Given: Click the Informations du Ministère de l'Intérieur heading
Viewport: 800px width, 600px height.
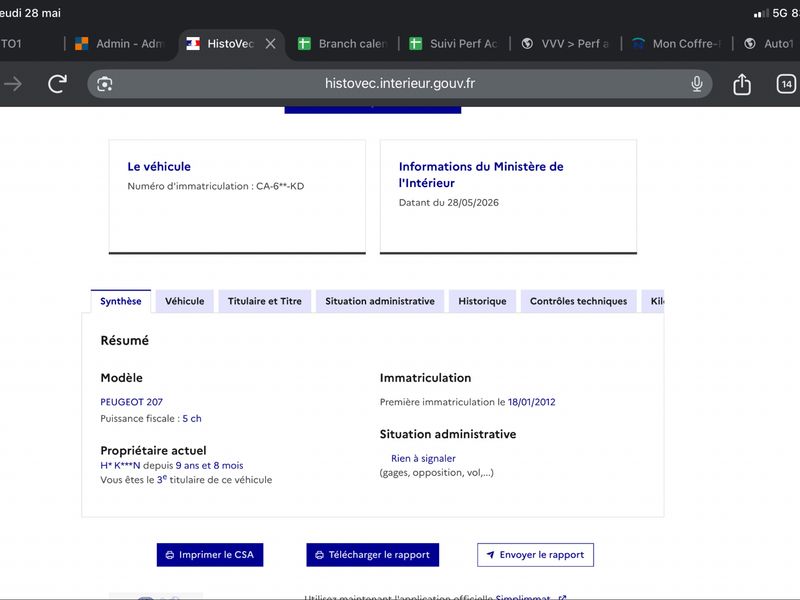Looking at the screenshot, I should pos(481,174).
